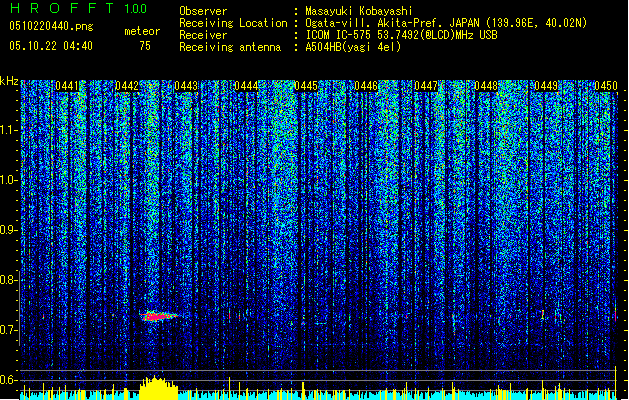This screenshot has height=400, width=629.
Task: Click the Observer field label
Action: [203, 11]
